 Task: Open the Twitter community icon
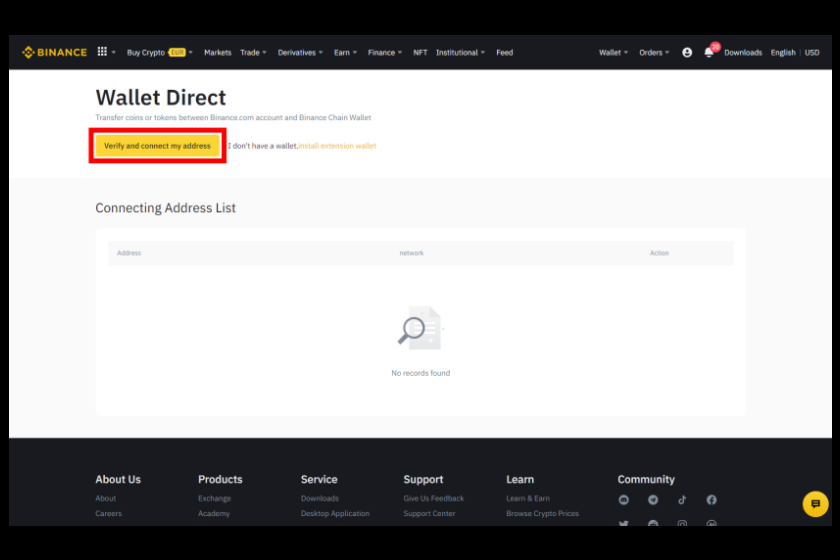[x=624, y=522]
